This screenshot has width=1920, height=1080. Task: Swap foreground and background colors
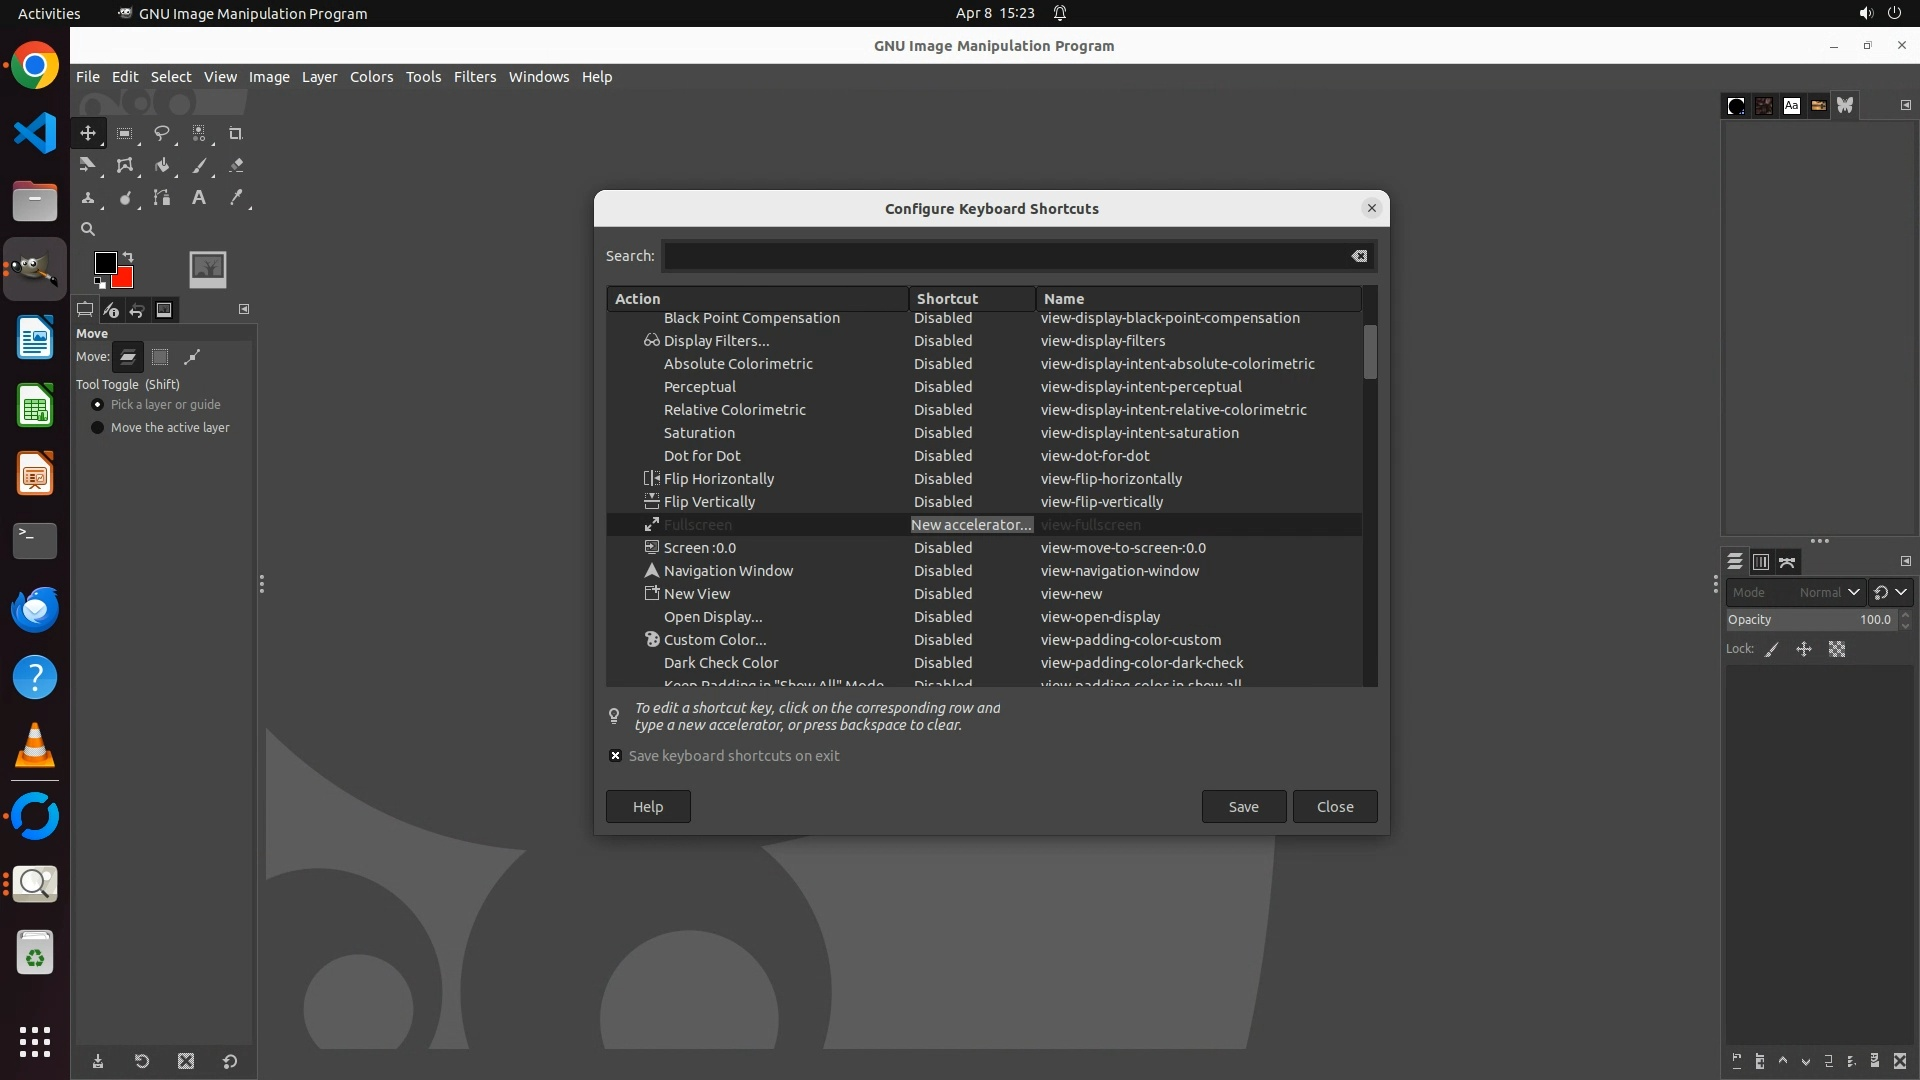tap(128, 256)
